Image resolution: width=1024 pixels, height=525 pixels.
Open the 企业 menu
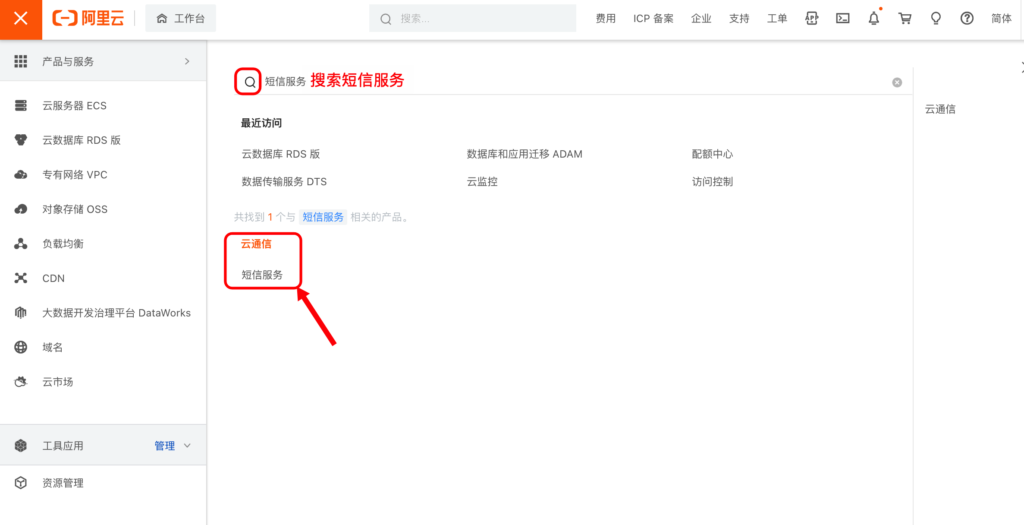pos(701,19)
